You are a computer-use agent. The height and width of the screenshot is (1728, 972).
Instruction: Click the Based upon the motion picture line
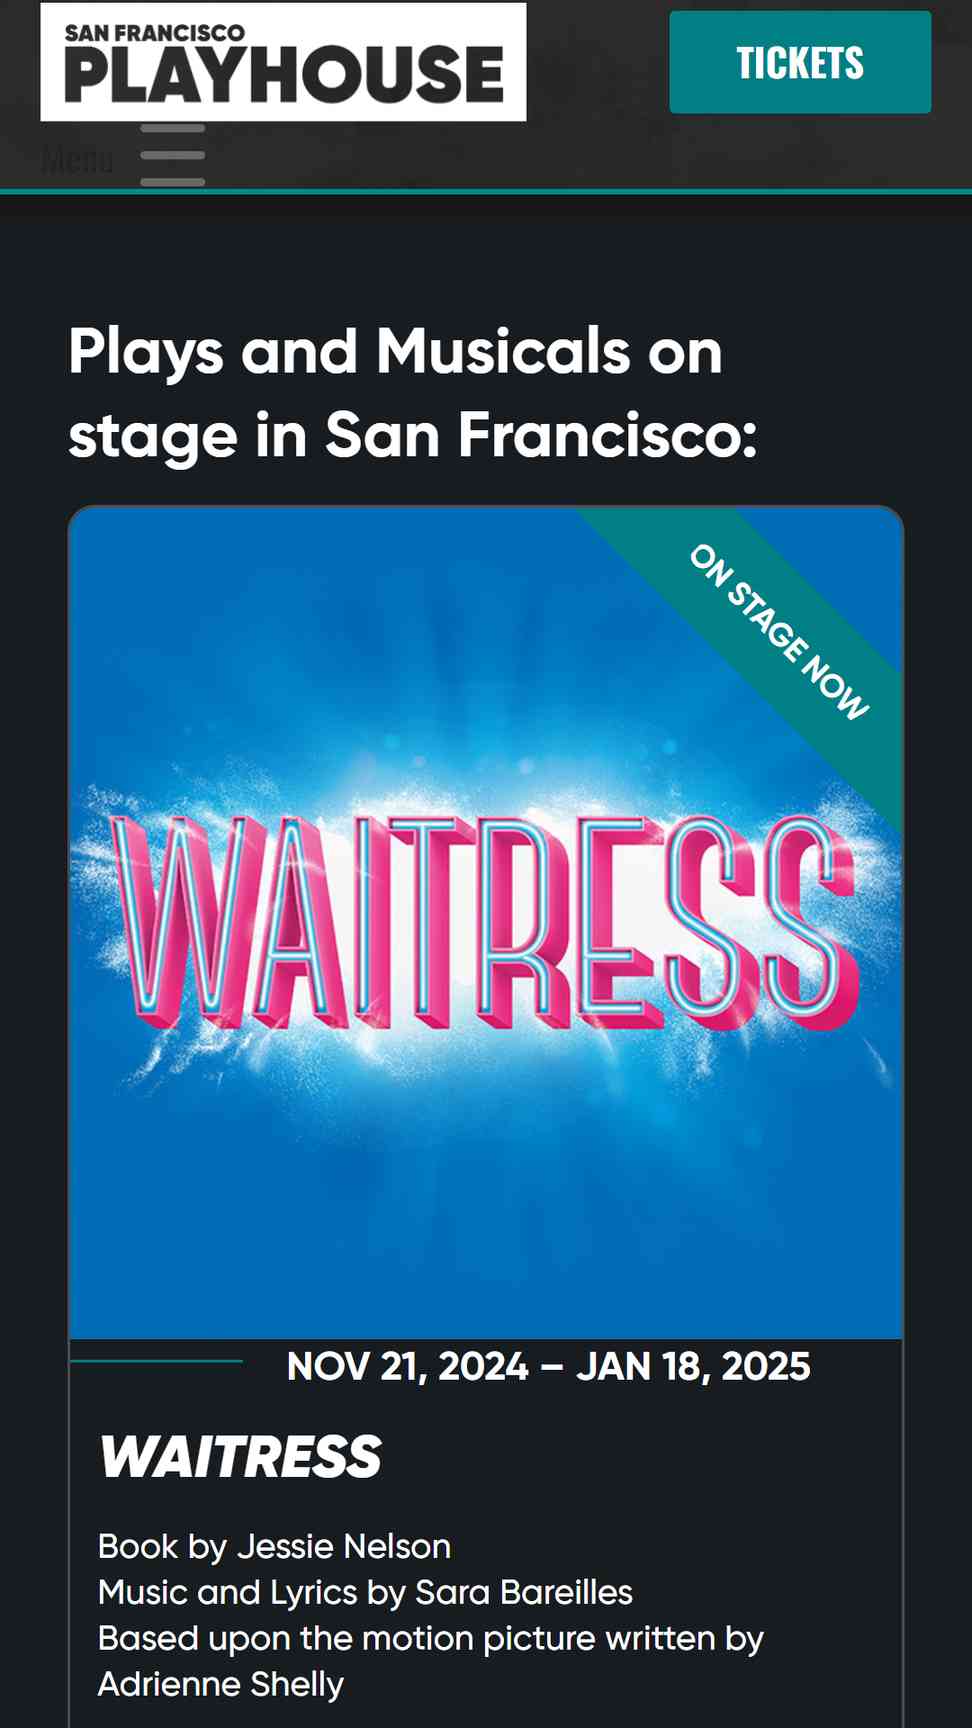431,1639
